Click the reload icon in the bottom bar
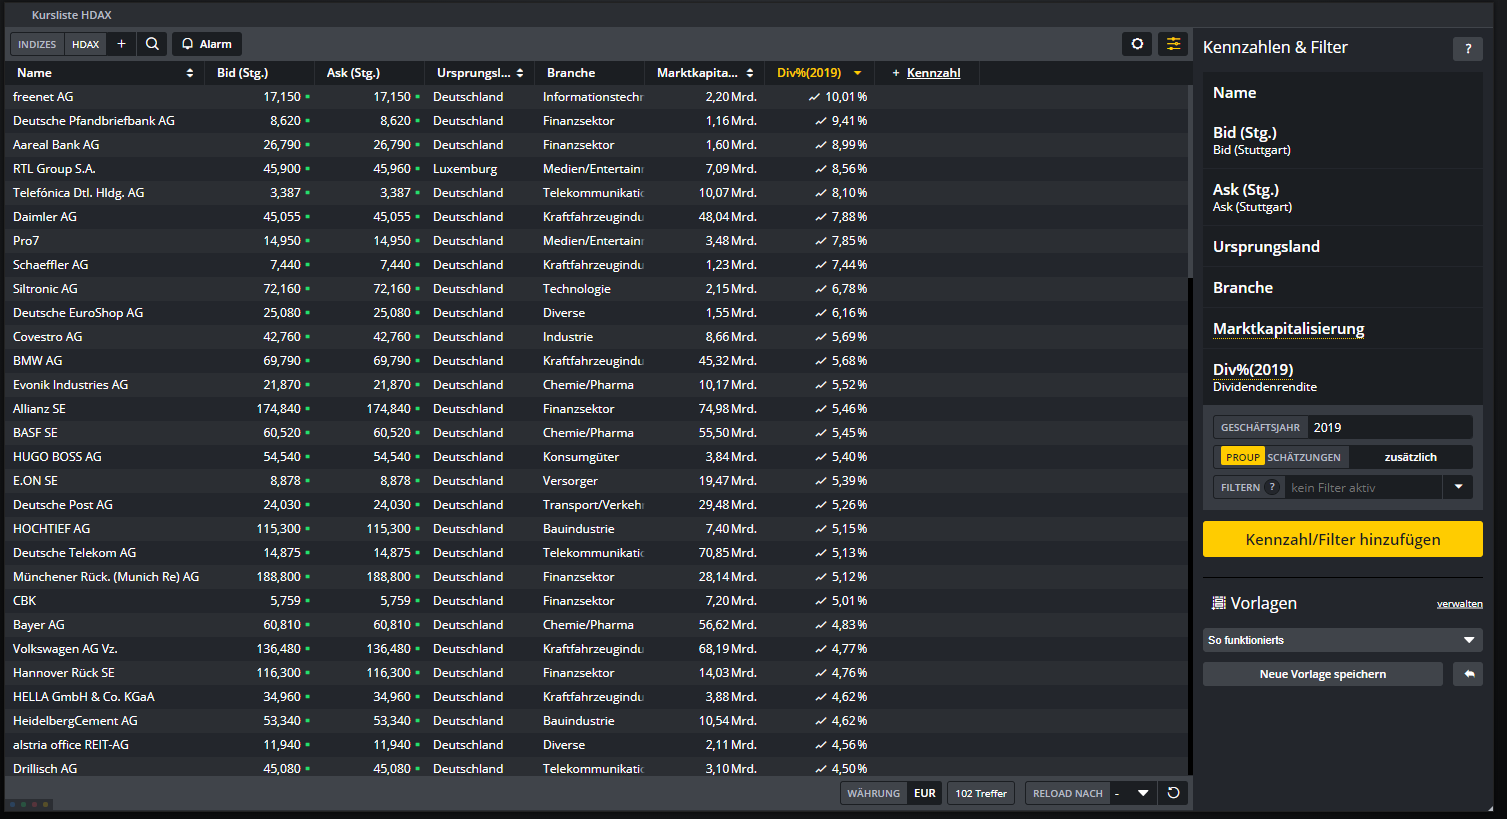 coord(1174,793)
